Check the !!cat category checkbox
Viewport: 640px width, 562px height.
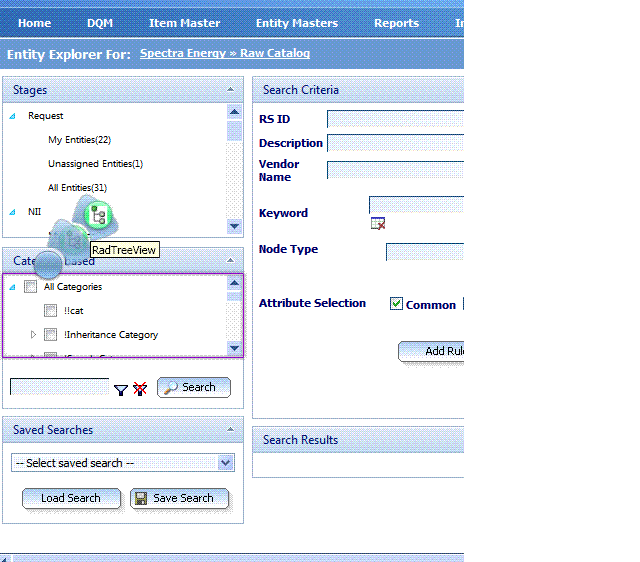[51, 311]
